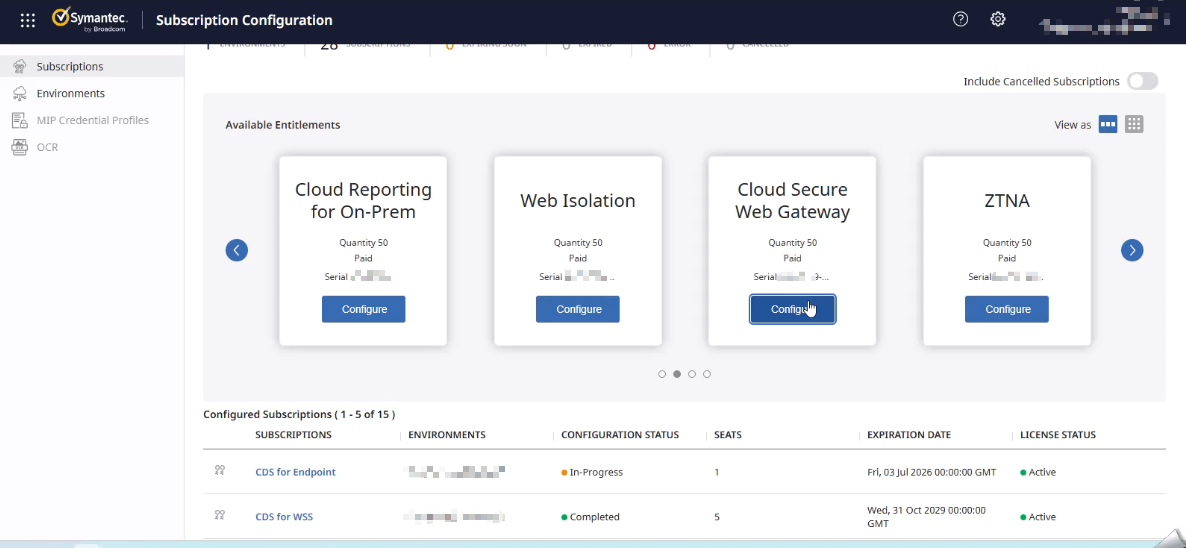This screenshot has height=548, width=1186.
Task: Sort by SEATS column header
Action: (x=728, y=435)
